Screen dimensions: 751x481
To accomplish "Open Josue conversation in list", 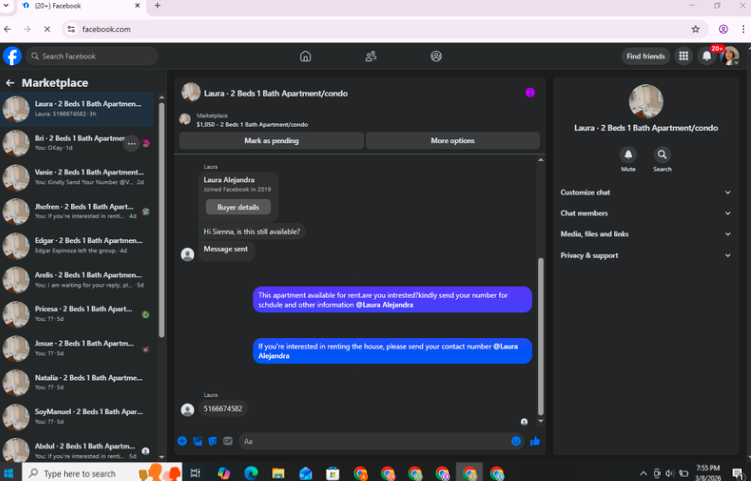I will pyautogui.click(x=78, y=349).
